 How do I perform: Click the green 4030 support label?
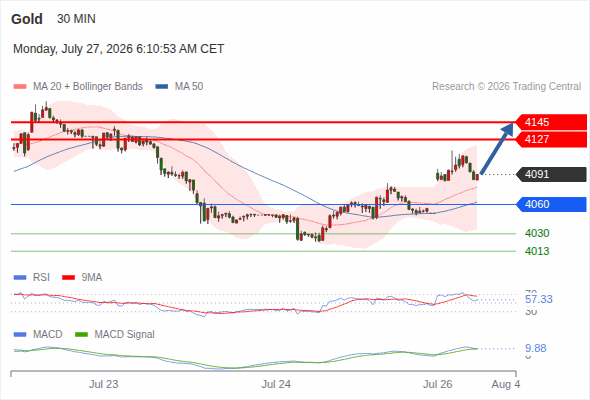tap(537, 233)
